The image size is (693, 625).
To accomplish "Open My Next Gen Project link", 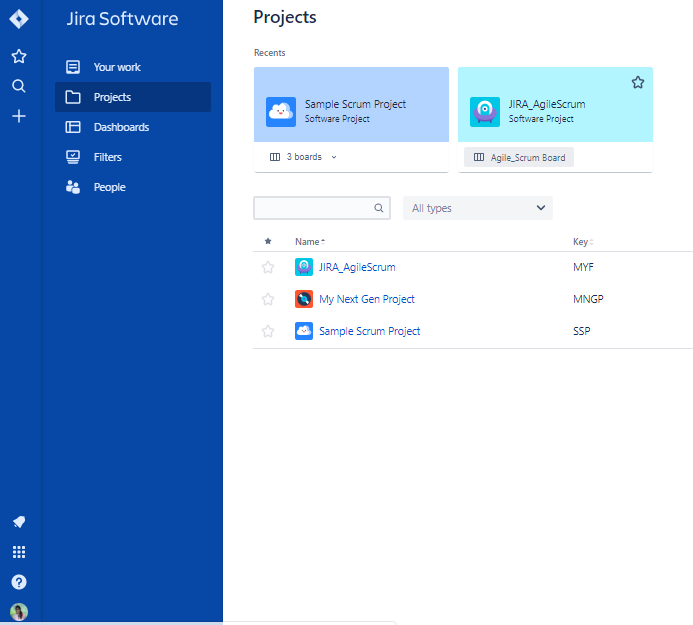I will point(367,299).
